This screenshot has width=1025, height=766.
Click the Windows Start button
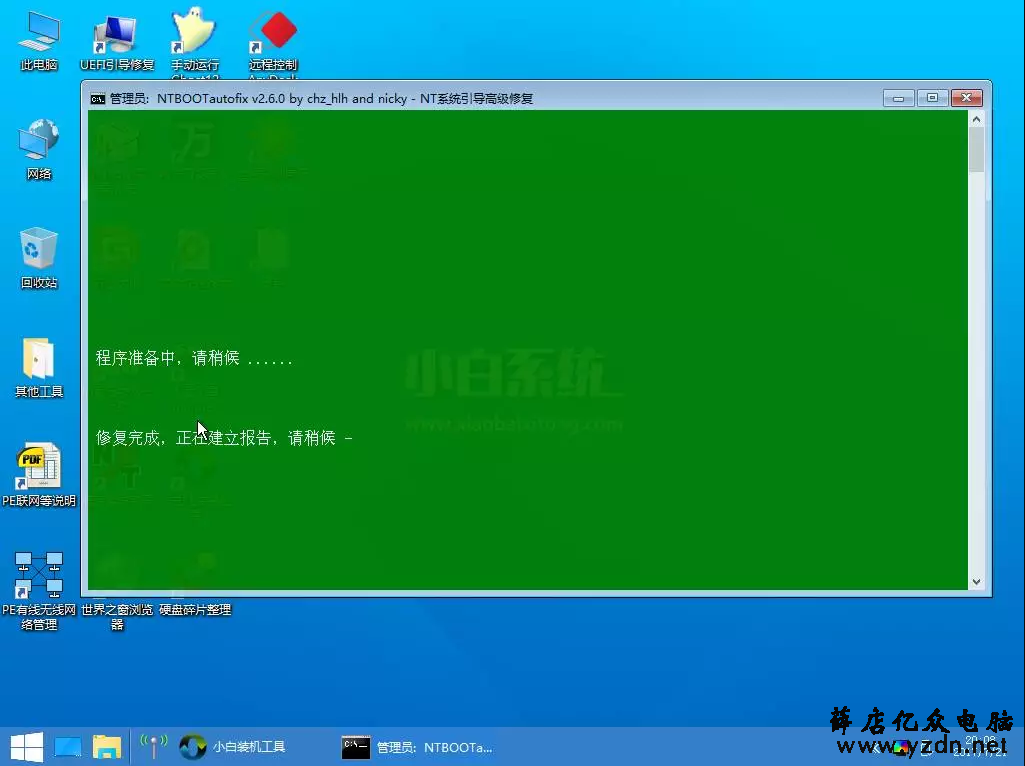pyautogui.click(x=27, y=746)
